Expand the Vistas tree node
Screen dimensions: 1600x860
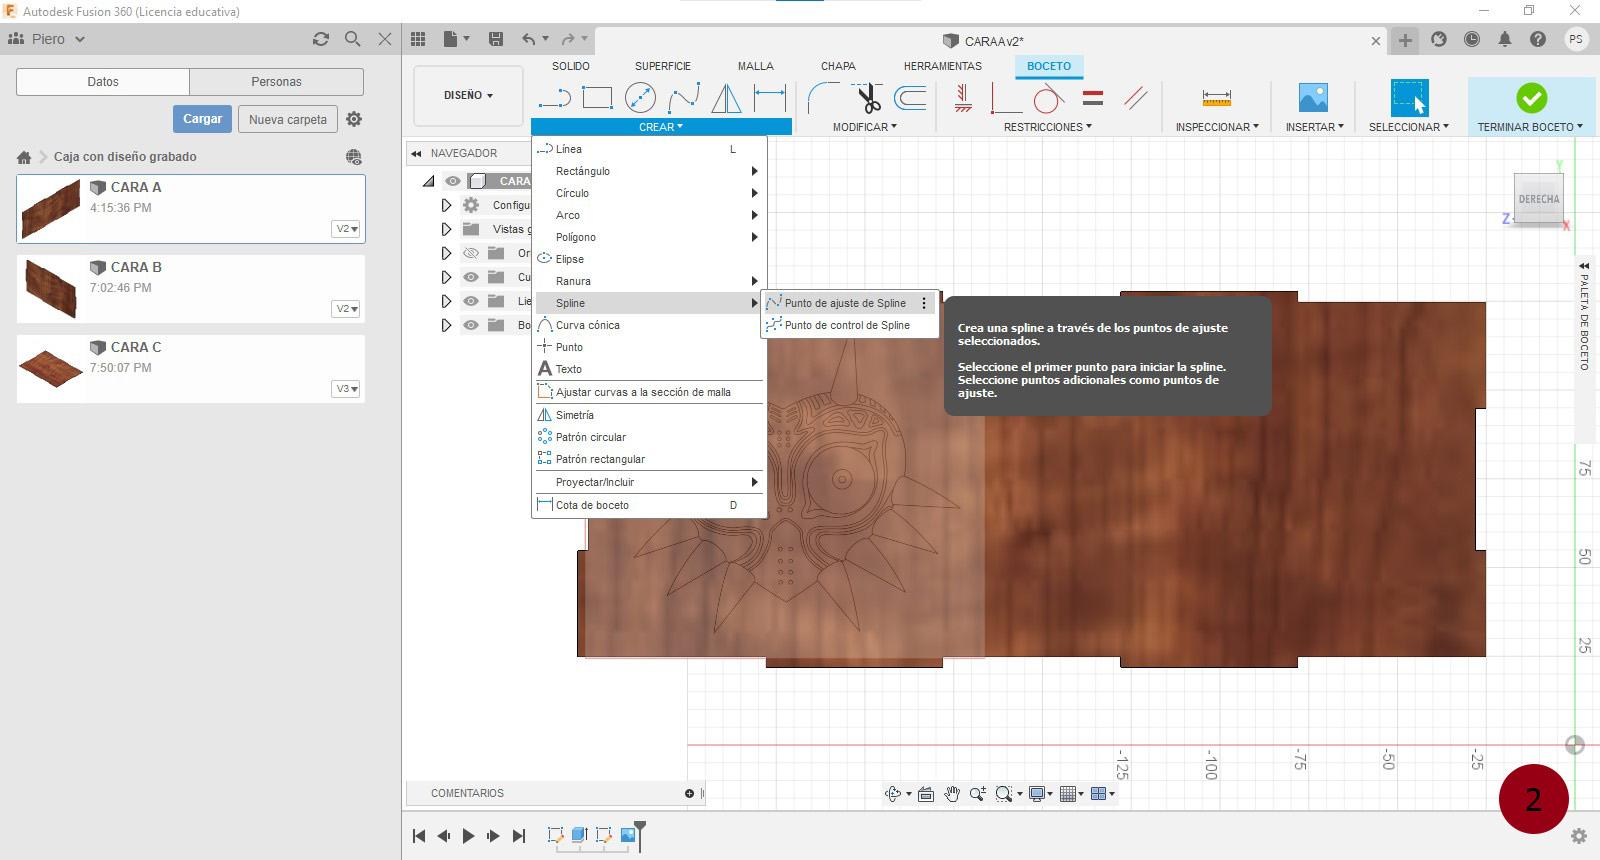pyautogui.click(x=446, y=229)
